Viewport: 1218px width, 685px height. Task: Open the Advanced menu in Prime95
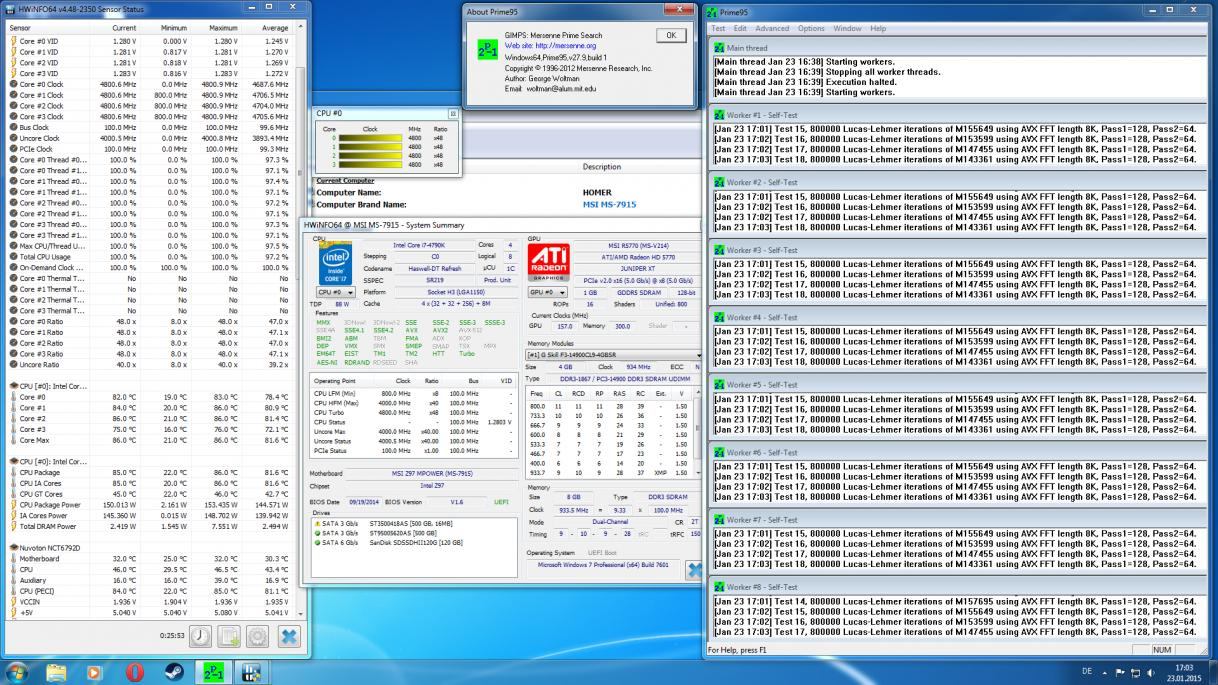pyautogui.click(x=772, y=29)
